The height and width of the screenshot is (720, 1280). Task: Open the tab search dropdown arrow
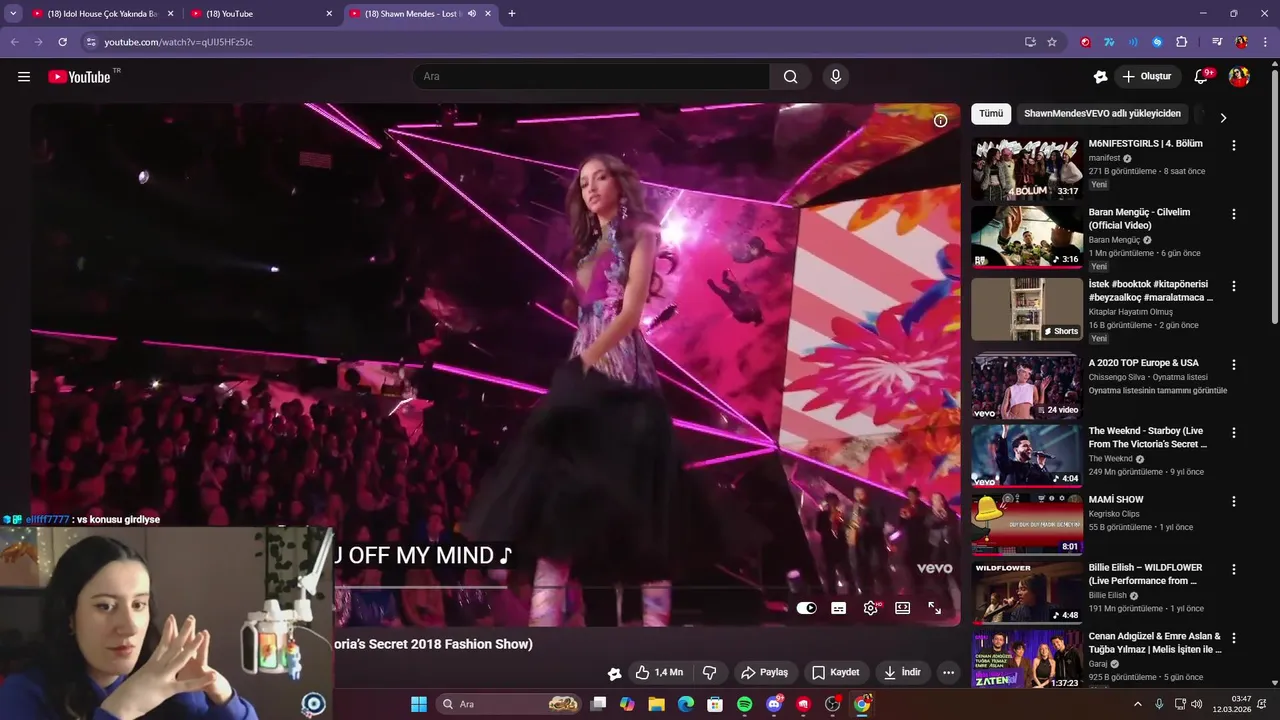pyautogui.click(x=13, y=14)
